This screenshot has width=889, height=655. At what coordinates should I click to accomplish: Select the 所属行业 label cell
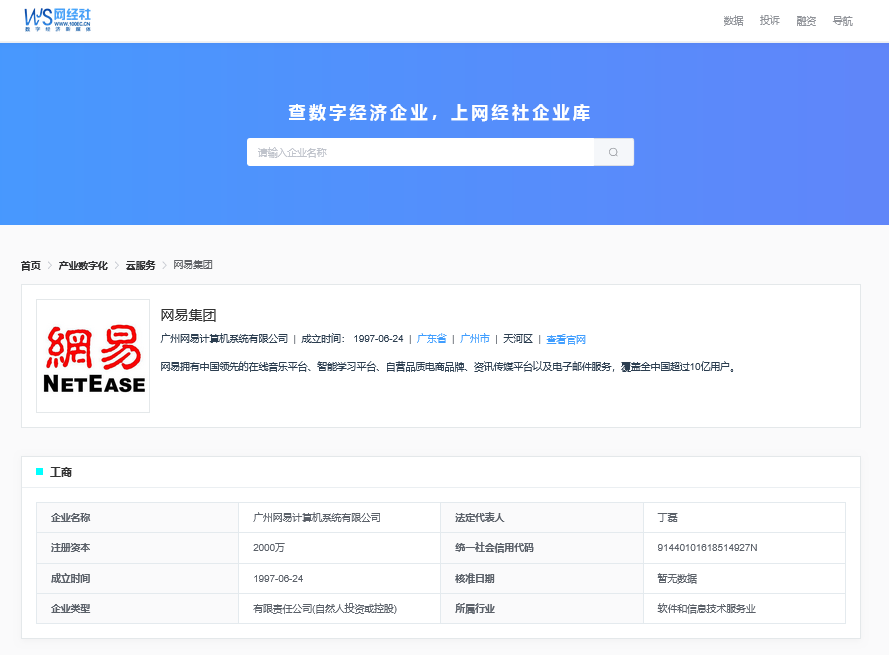[541, 608]
